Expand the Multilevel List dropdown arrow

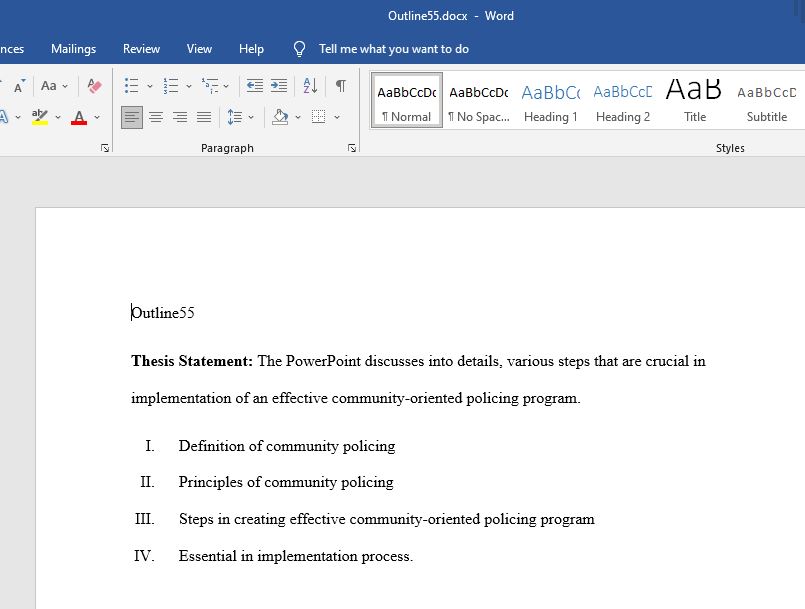coord(226,86)
